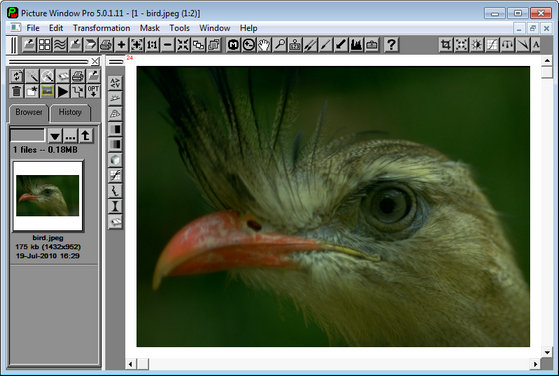The height and width of the screenshot is (376, 559).
Task: Switch to the History tab
Action: [x=70, y=113]
